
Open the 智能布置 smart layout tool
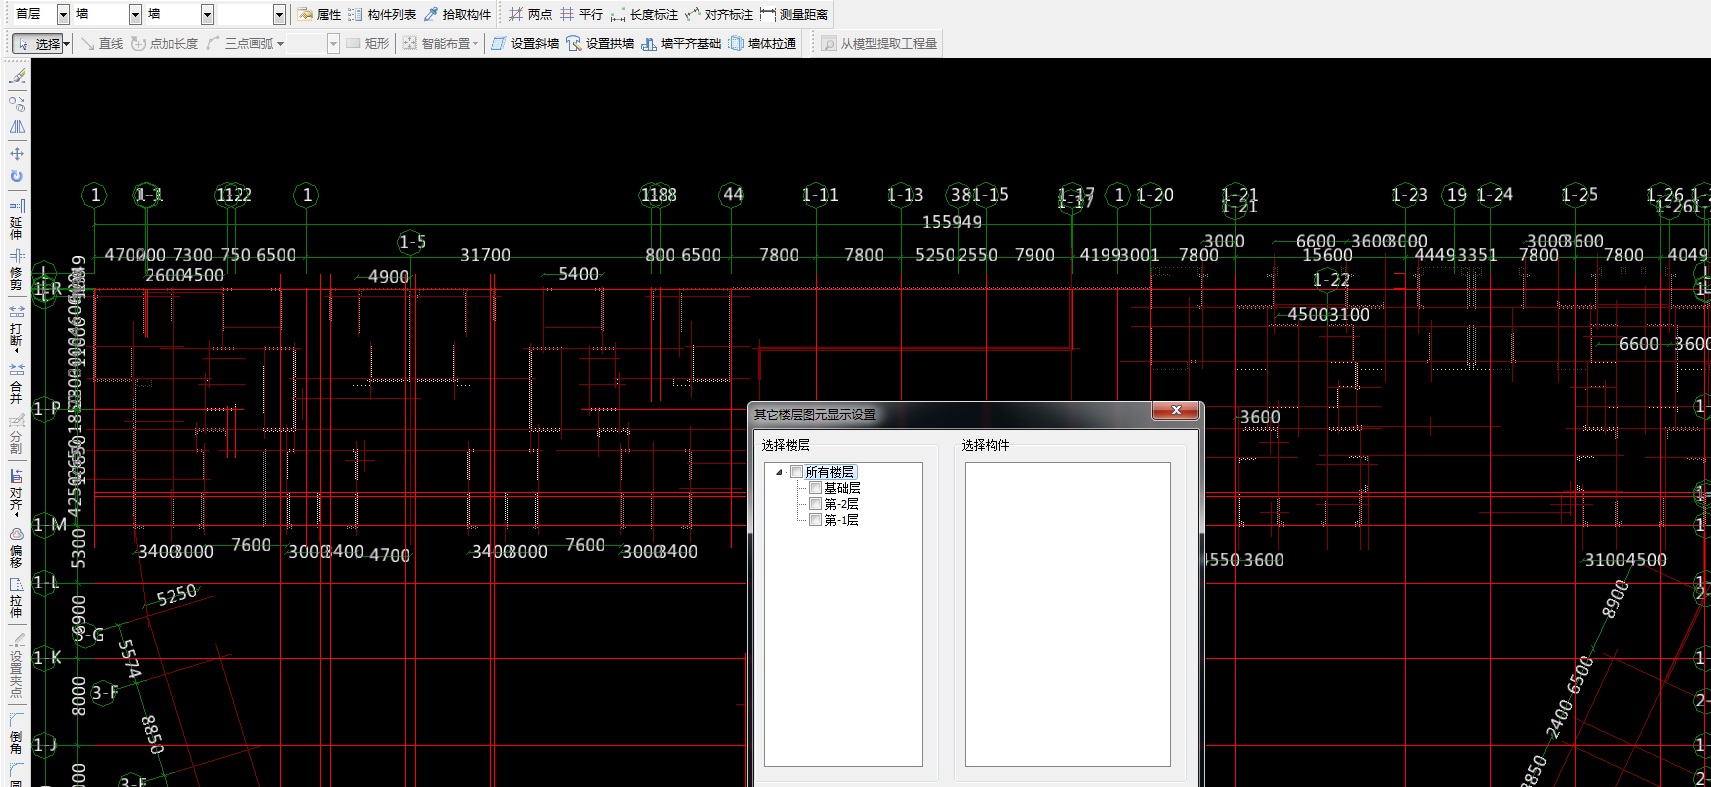tap(436, 43)
